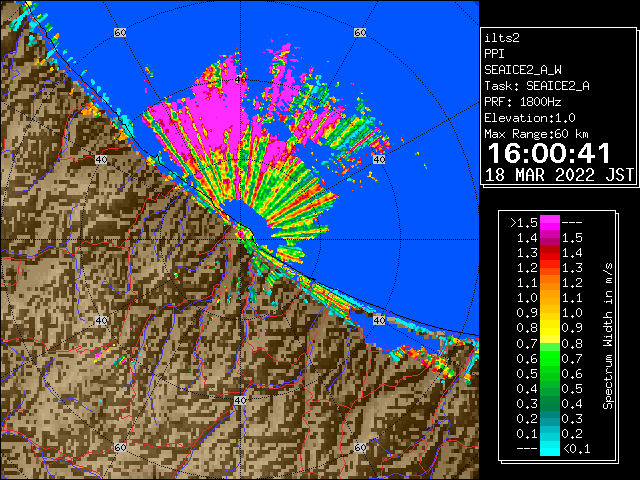Viewport: 640px width, 480px height.
Task: Click the bright green legend band beside 0.7
Action: 549,358
